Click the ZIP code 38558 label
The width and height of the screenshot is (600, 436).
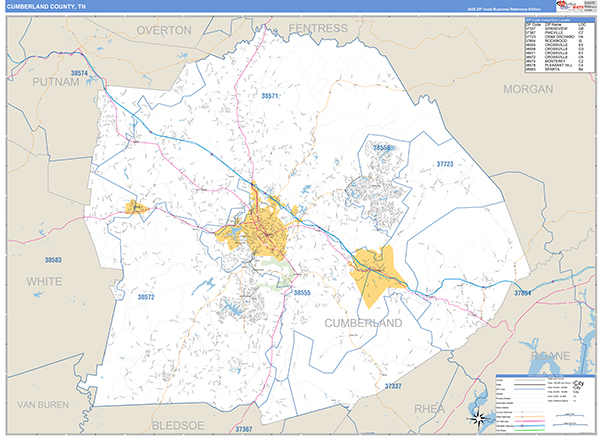coord(382,148)
